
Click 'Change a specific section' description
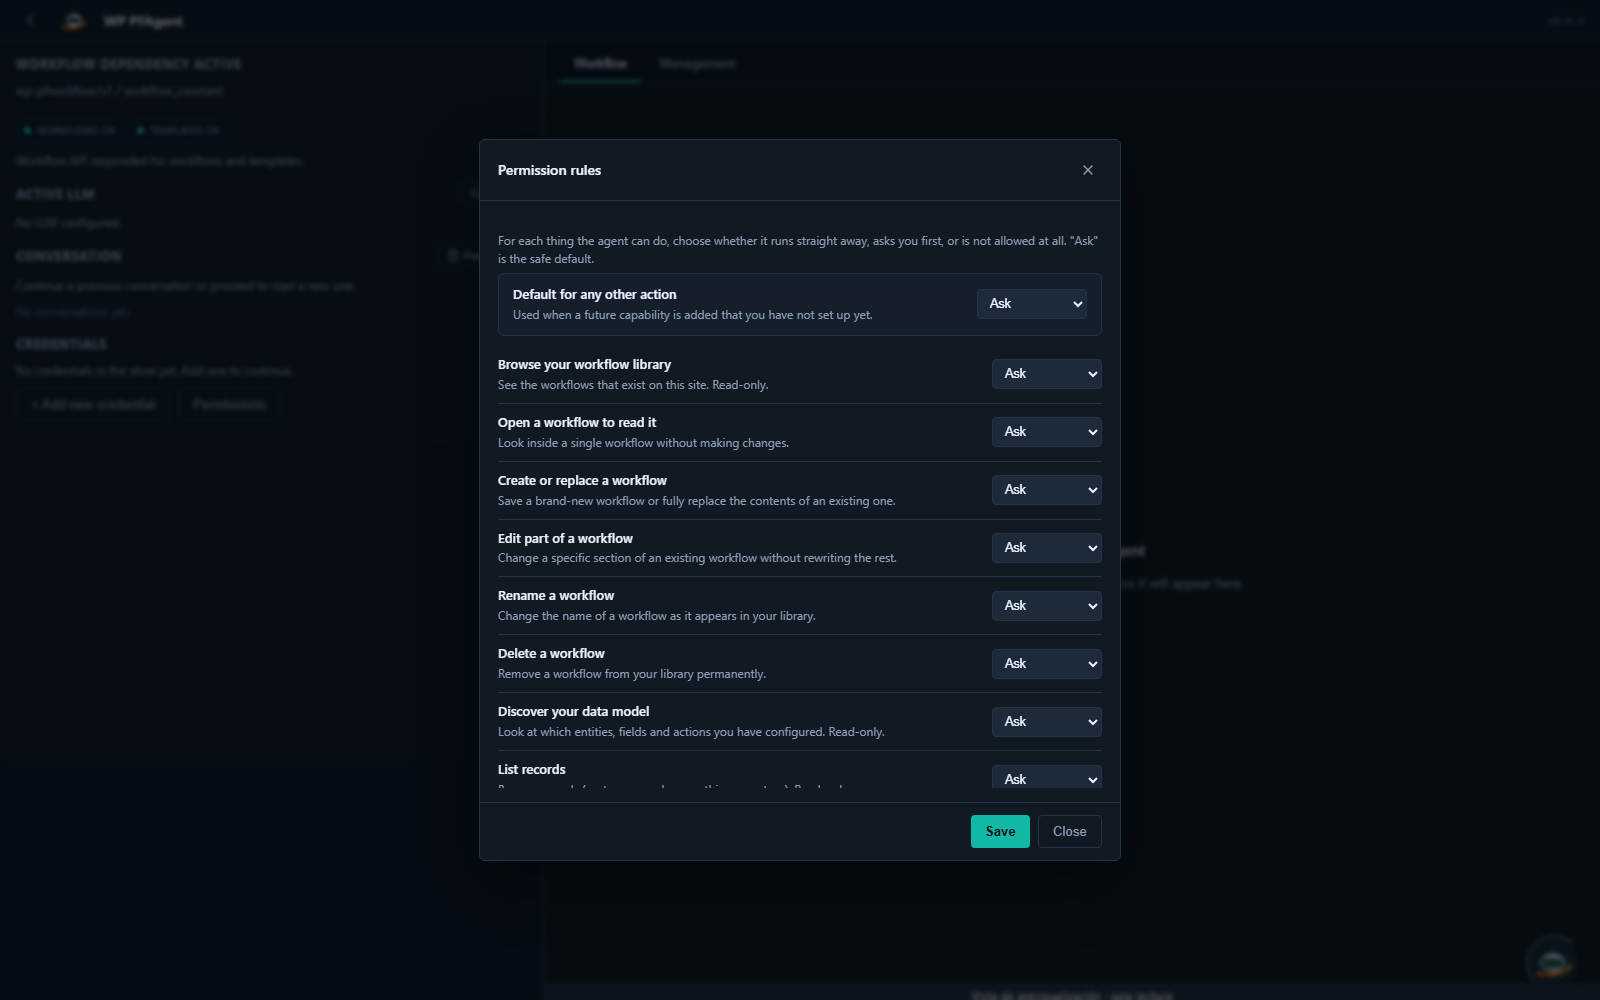coord(697,559)
